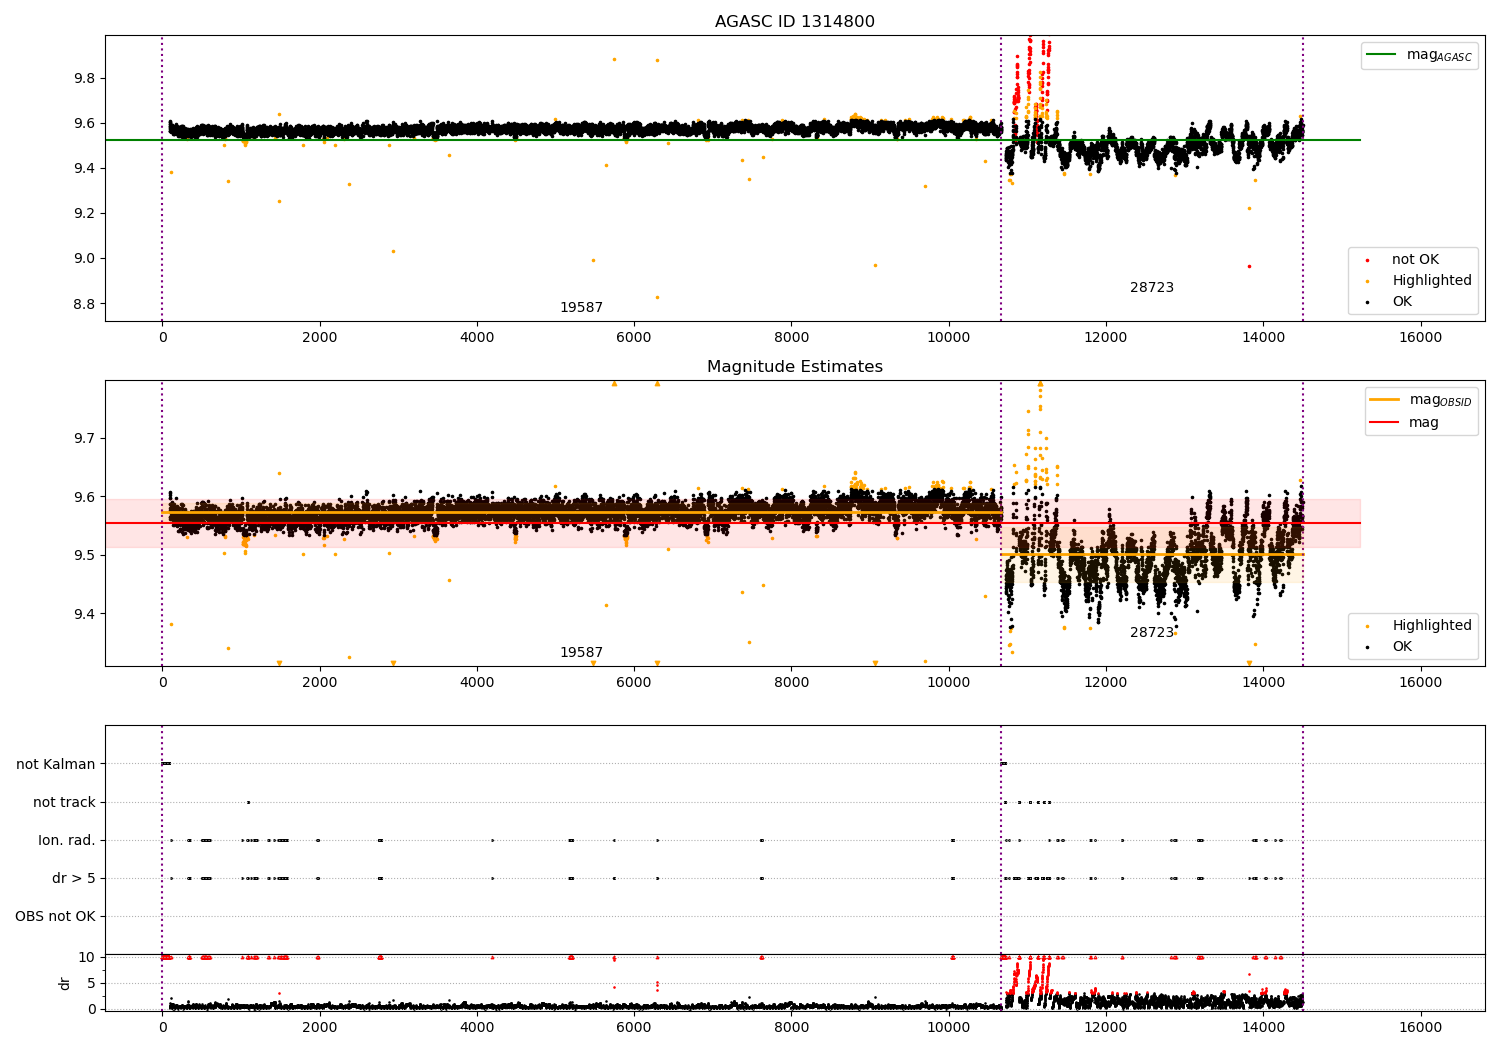Click OBSID label 19587 in top plot
1500x1050 pixels.
[581, 308]
